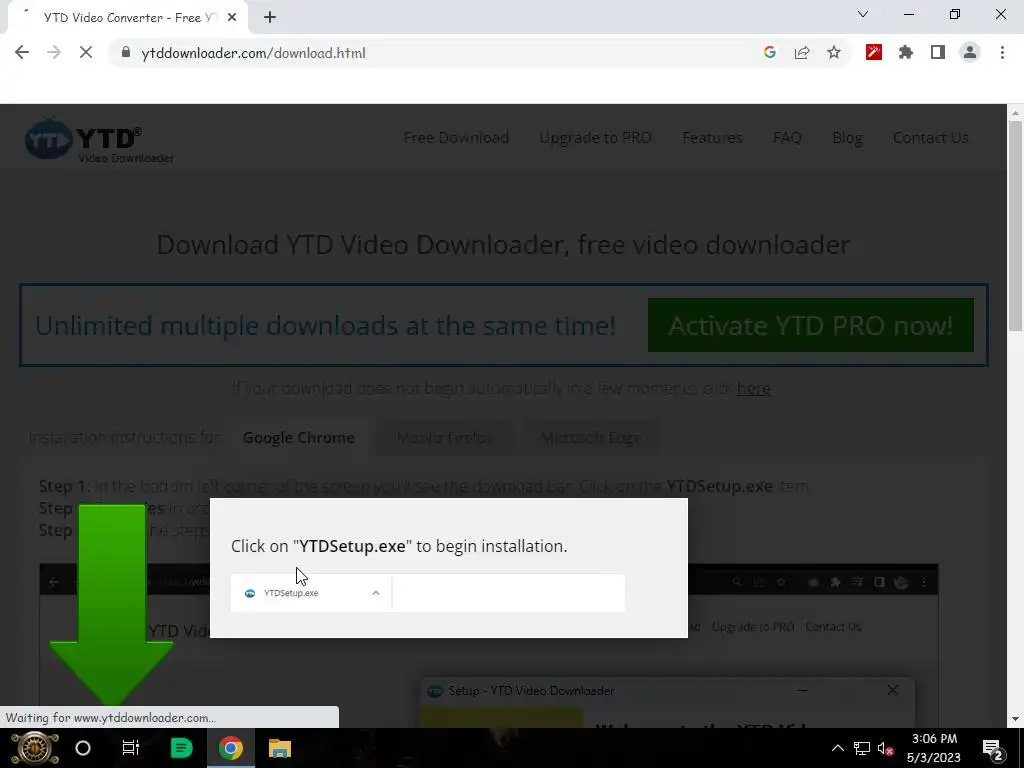
Task: Toggle the browser side panel
Action: tap(938, 53)
